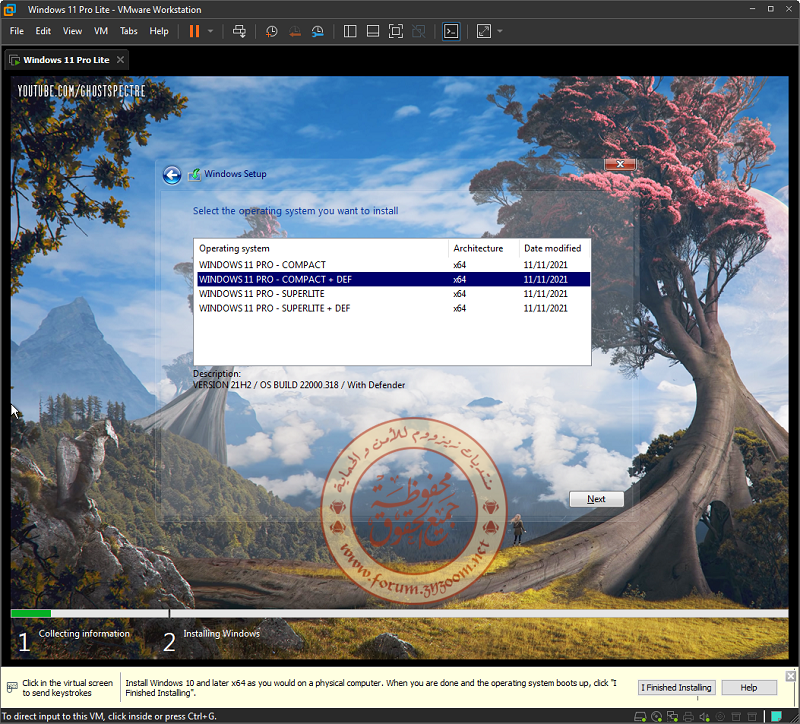Viewport: 800px width, 724px height.
Task: Click the I Finished Installing button
Action: pyautogui.click(x=676, y=687)
